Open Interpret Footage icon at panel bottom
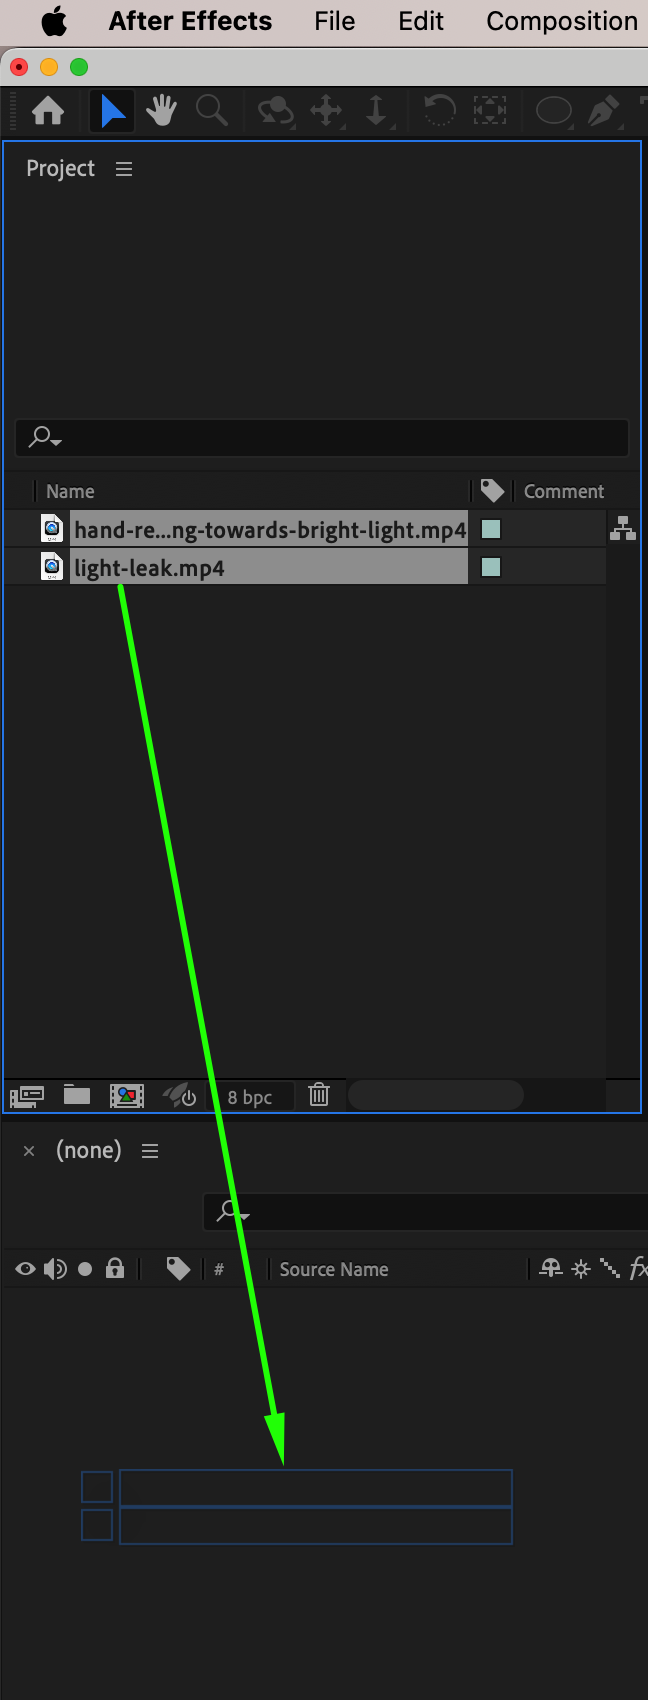Screen dimensions: 648x1700 pos(27,1096)
